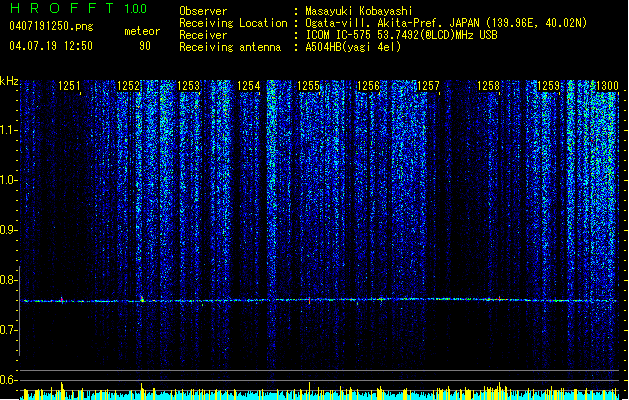Viewport: 629px width, 400px height.
Task: Click the 0.8 kHz axis label
Action: [9, 280]
